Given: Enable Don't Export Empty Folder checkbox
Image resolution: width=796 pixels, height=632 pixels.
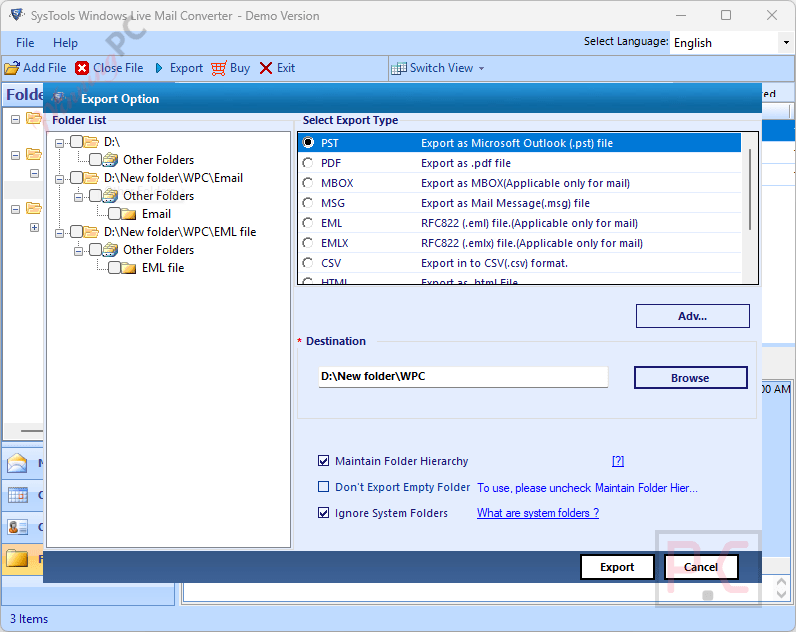Looking at the screenshot, I should (x=323, y=487).
